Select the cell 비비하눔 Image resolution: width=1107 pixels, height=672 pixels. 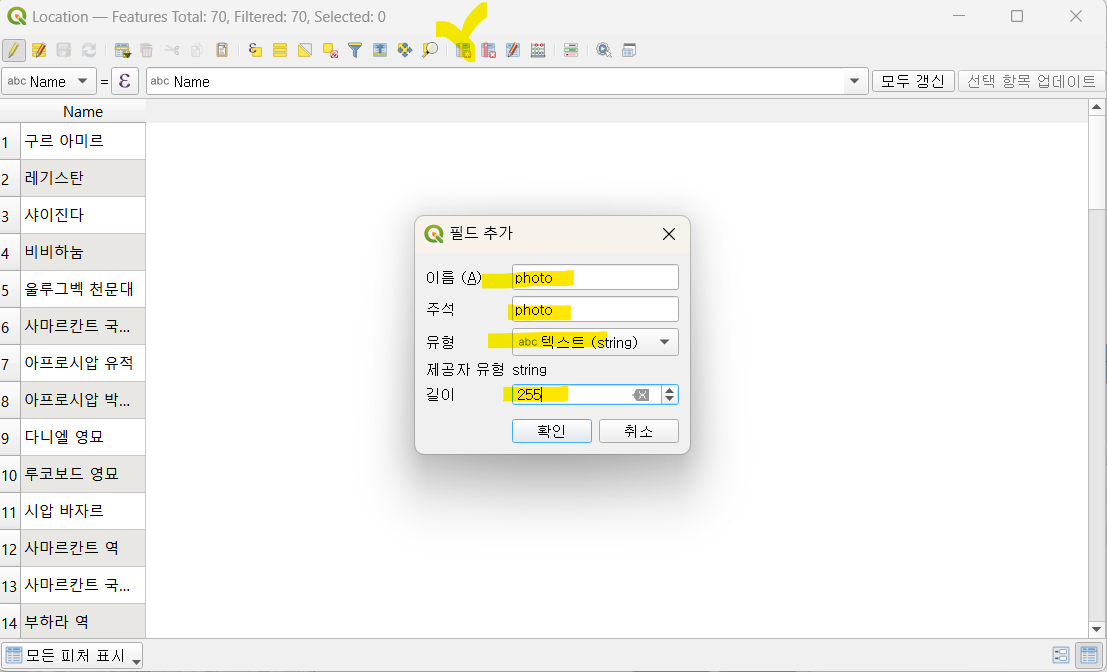[x=83, y=252]
